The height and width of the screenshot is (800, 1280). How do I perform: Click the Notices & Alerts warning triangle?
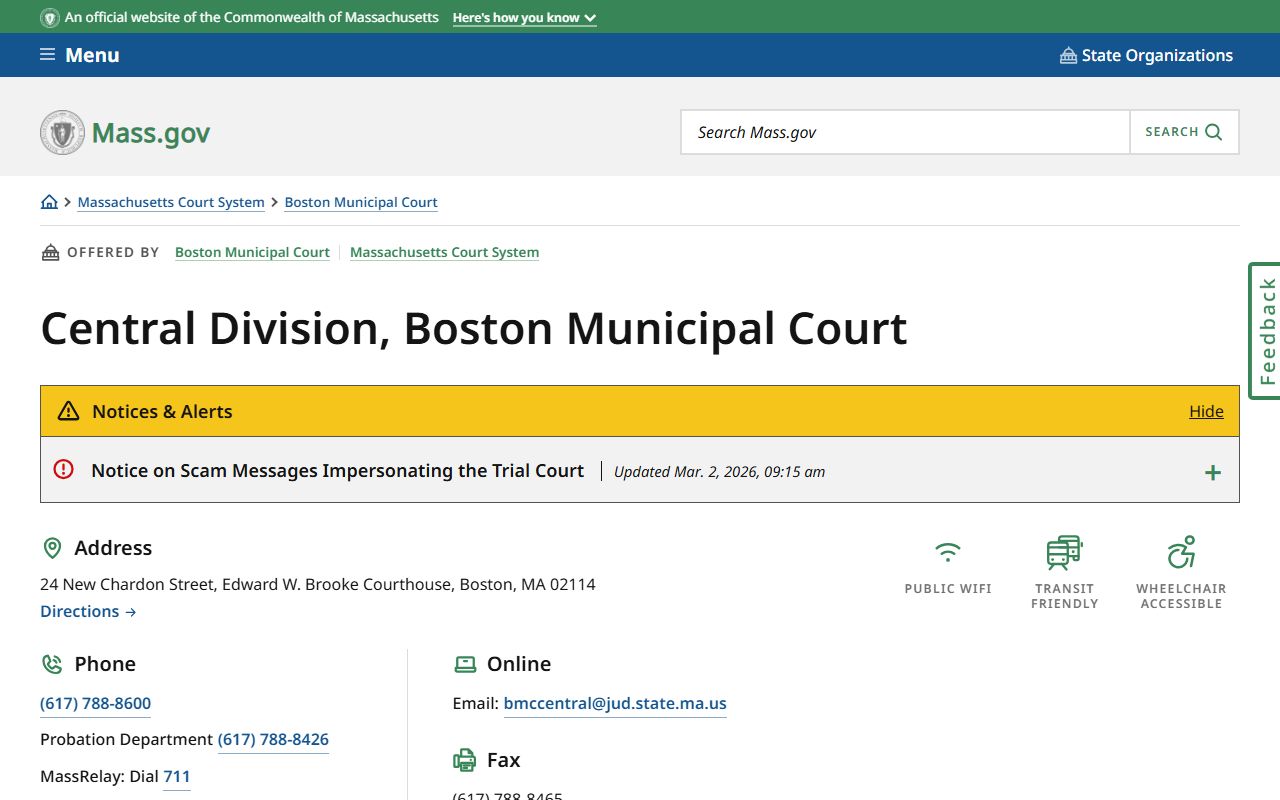pyautogui.click(x=68, y=411)
